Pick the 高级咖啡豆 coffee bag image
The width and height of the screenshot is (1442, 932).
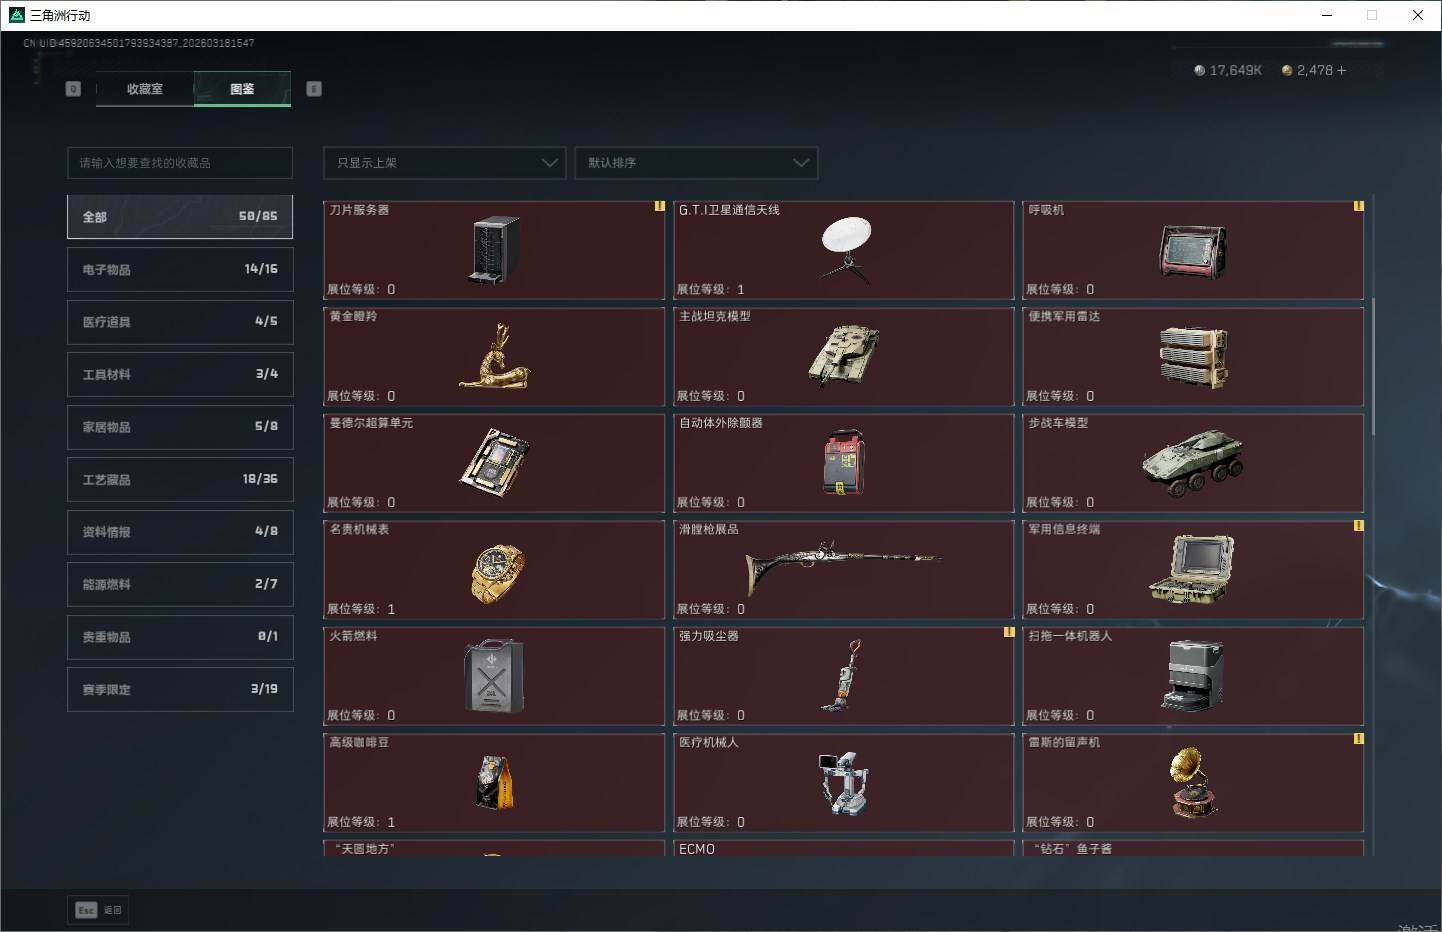(x=495, y=782)
